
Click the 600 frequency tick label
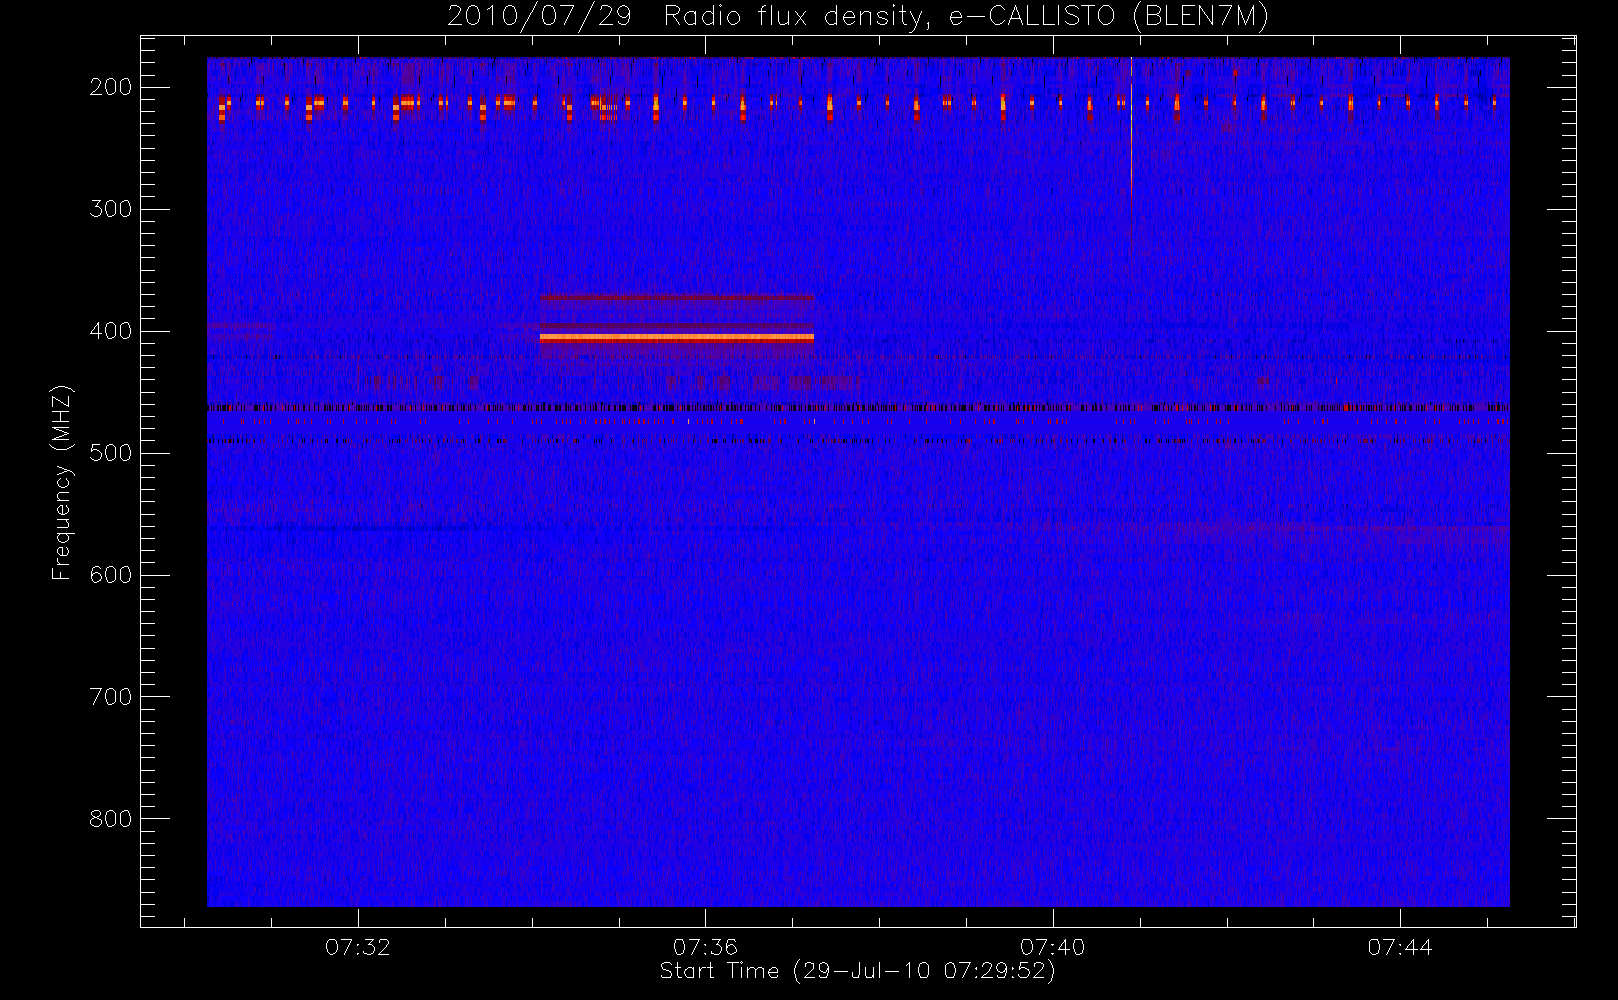tap(111, 575)
